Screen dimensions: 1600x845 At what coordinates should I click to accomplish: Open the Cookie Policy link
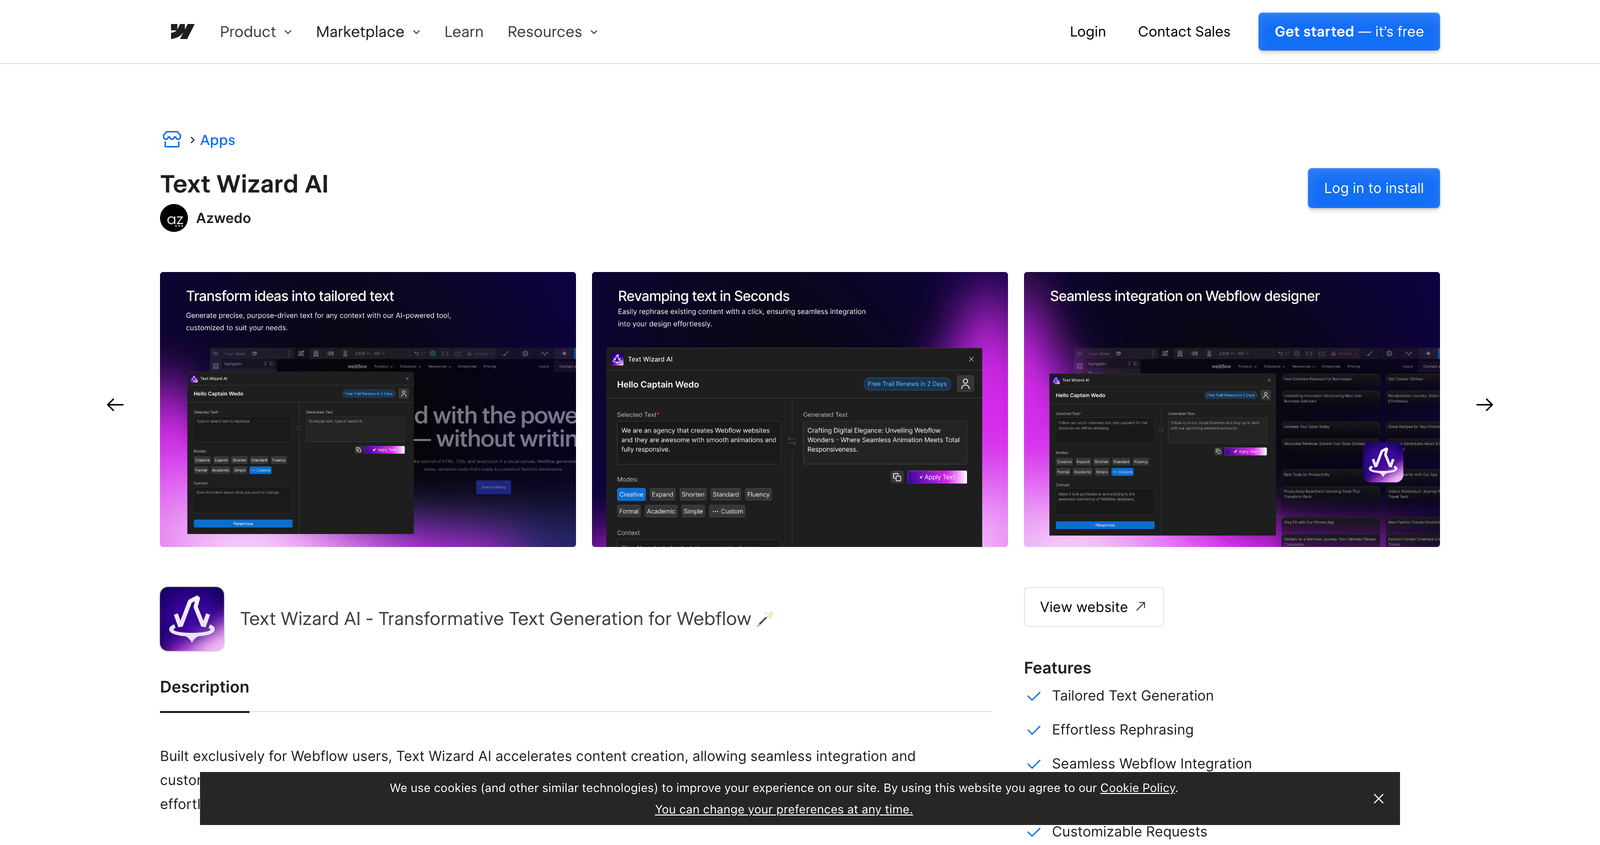(1137, 788)
